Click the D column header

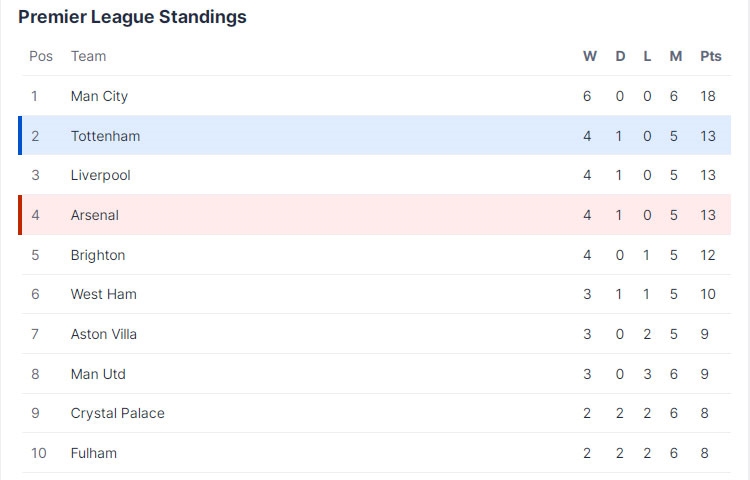620,56
